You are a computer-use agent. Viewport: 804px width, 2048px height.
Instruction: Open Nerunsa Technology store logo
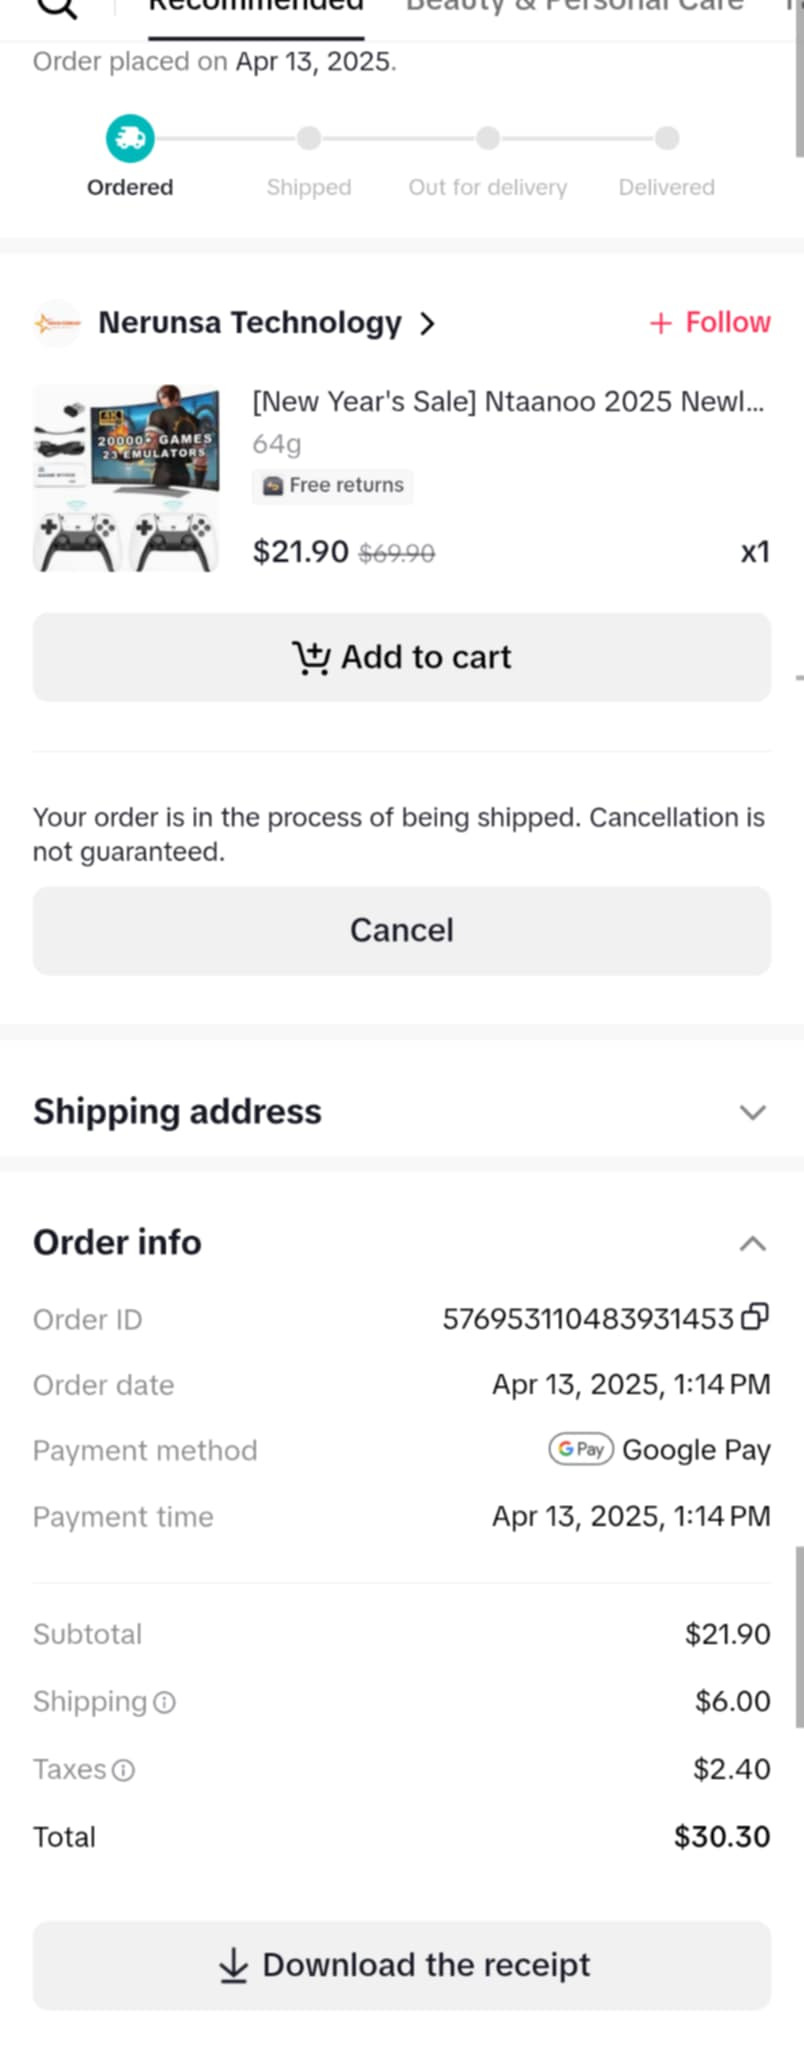pyautogui.click(x=57, y=323)
